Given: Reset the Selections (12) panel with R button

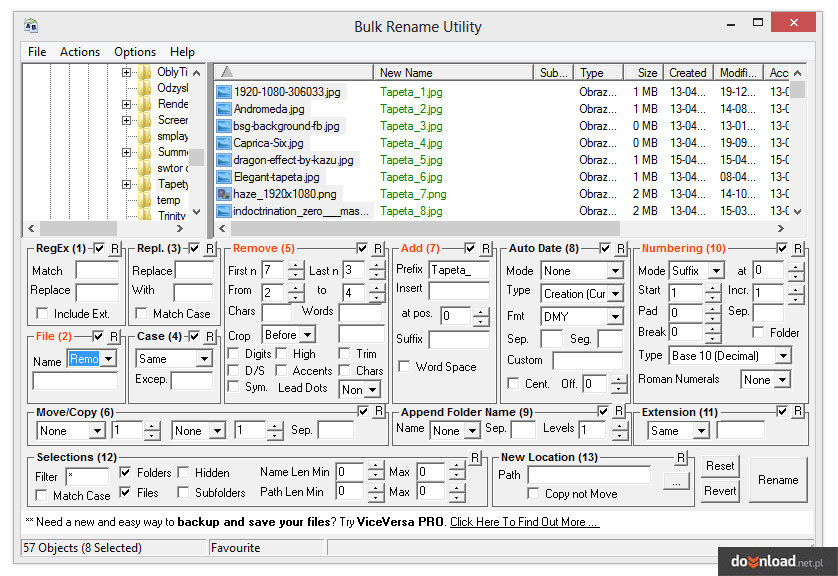Looking at the screenshot, I should pos(475,457).
